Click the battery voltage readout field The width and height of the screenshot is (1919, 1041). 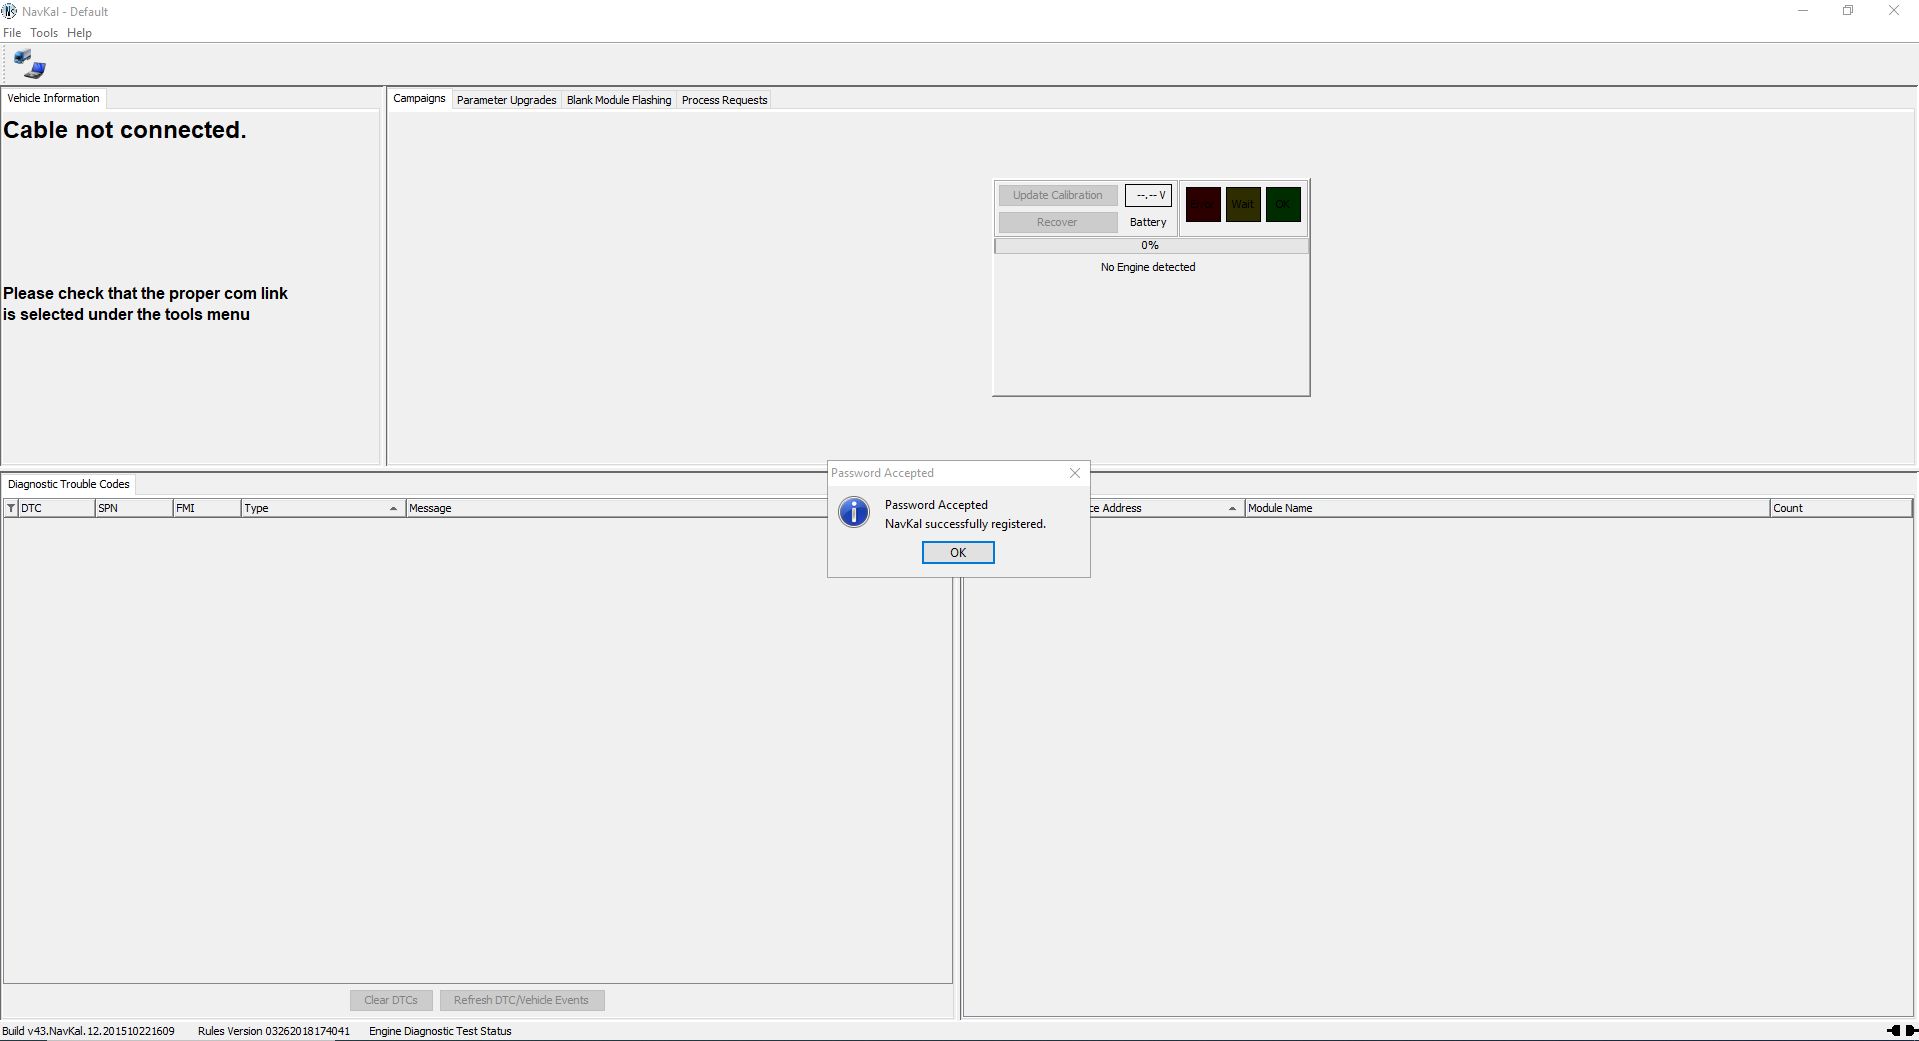pos(1148,195)
